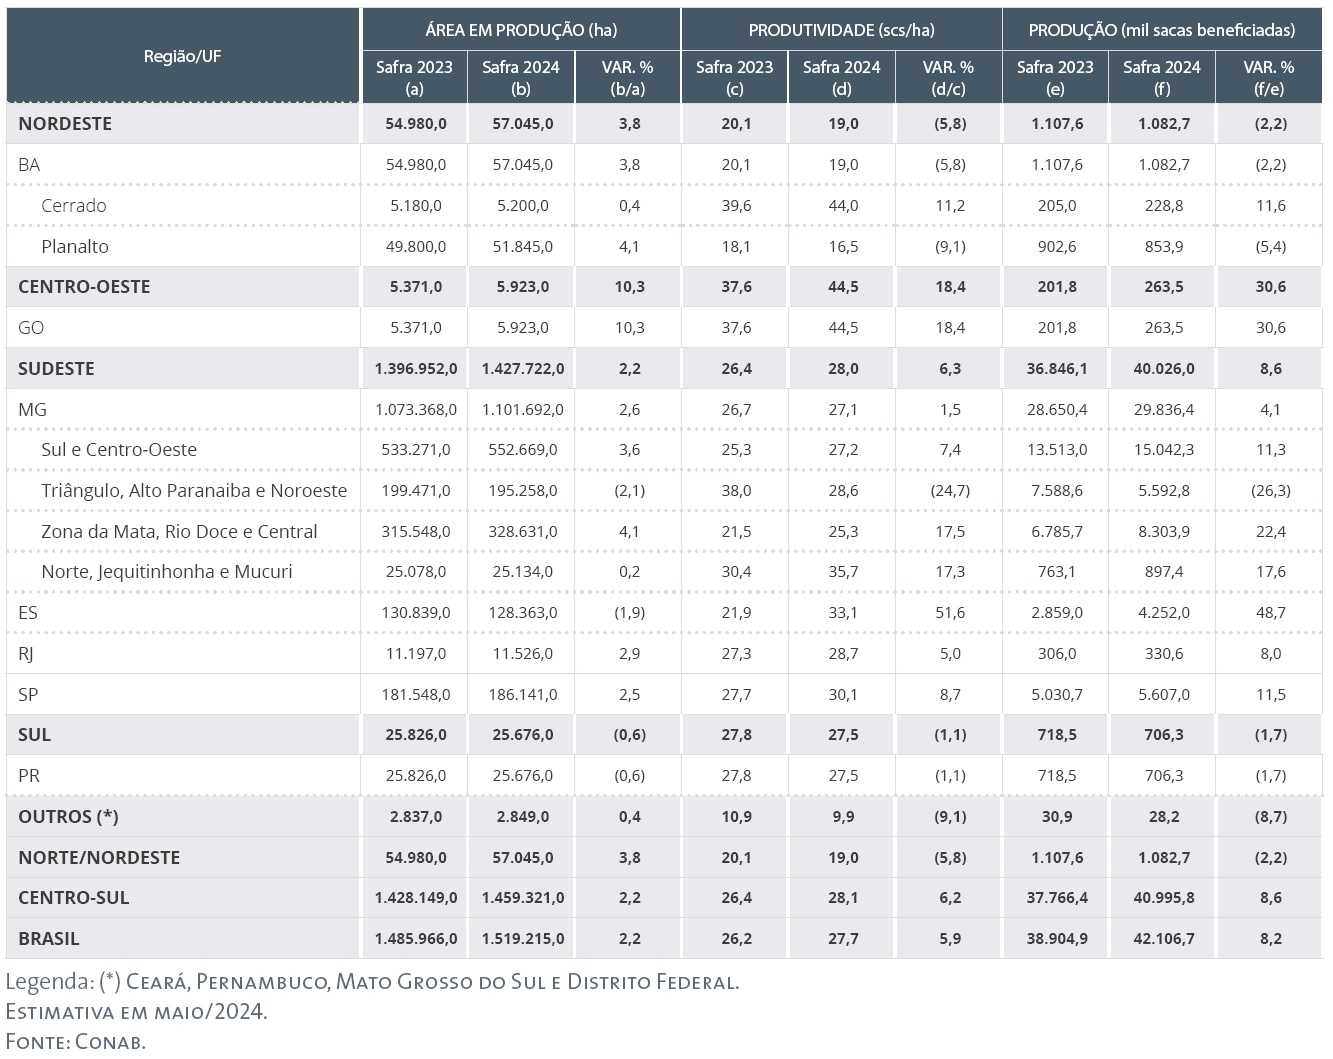The image size is (1333, 1059).
Task: Select the OUTROS (*) row label
Action: tap(68, 817)
